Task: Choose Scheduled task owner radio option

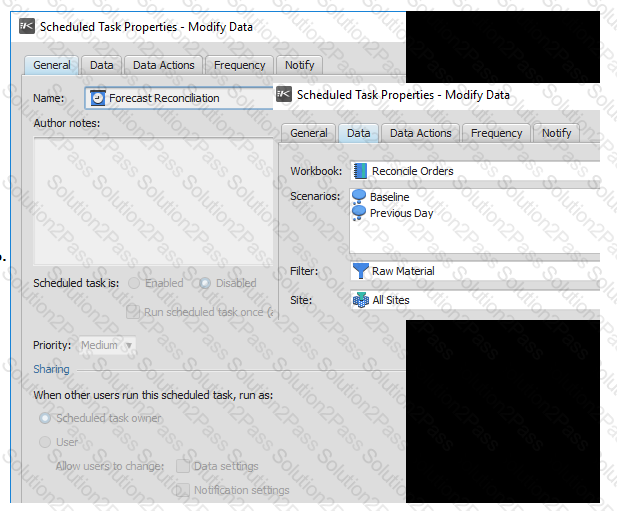Action: pyautogui.click(x=45, y=418)
